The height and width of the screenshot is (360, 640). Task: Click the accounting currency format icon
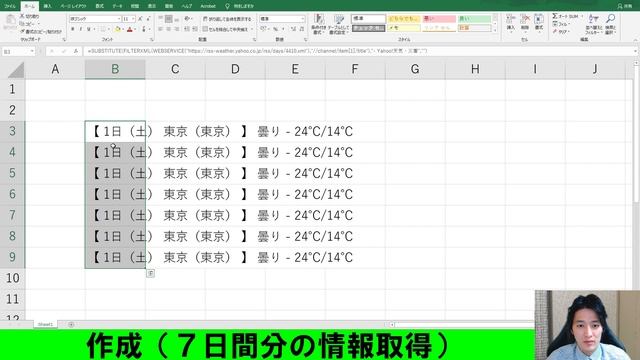tap(263, 29)
